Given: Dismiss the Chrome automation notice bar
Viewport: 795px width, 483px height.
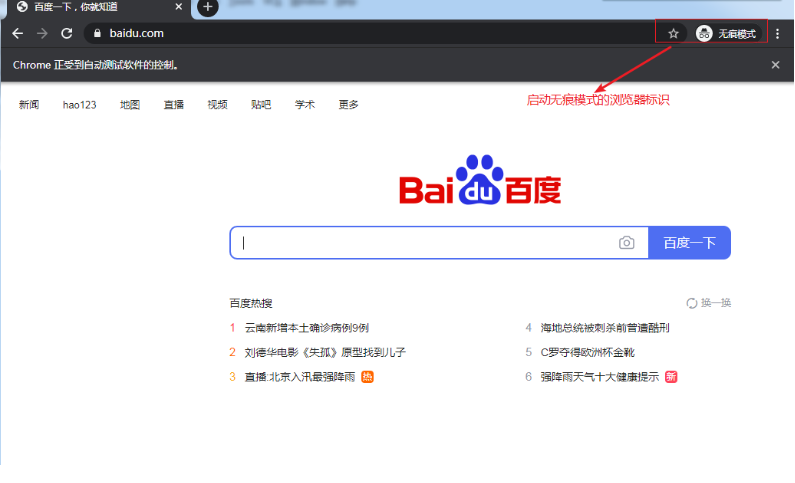Looking at the screenshot, I should click(775, 65).
